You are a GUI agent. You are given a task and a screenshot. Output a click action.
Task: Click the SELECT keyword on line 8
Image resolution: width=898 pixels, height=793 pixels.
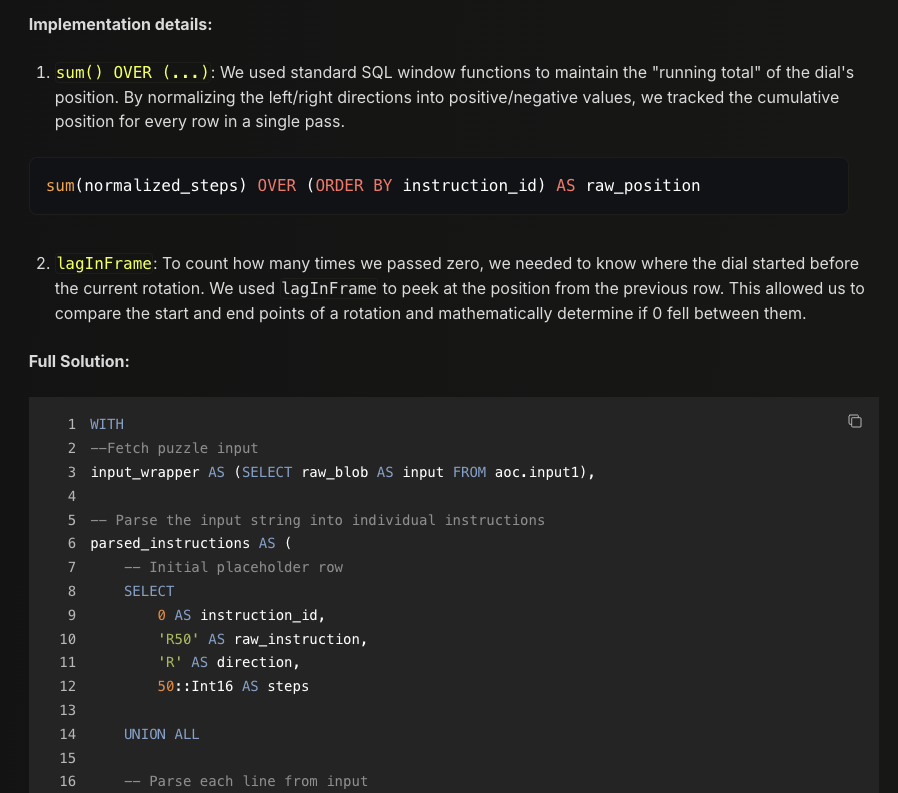point(147,591)
